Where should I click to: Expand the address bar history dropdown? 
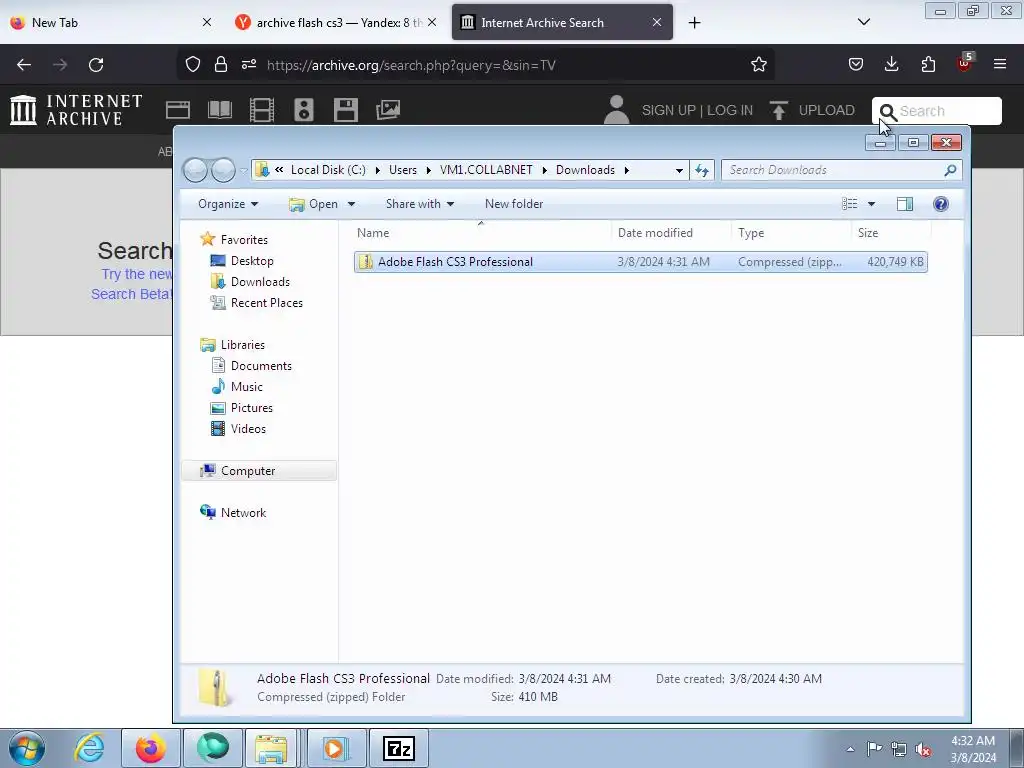point(679,170)
